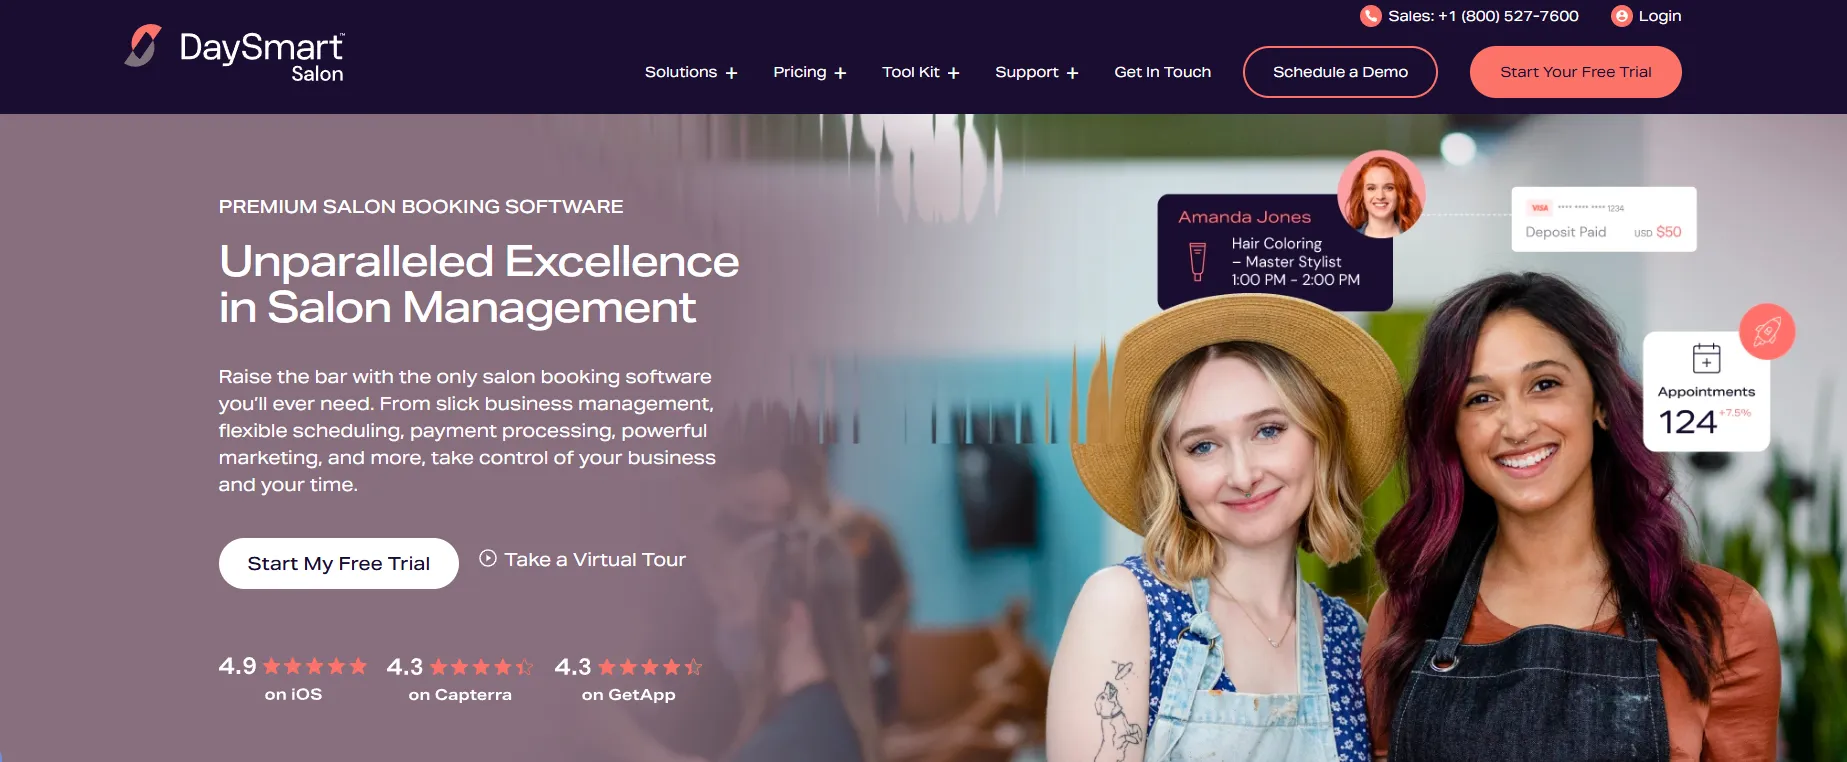Click the 'Appointments' card label
The image size is (1847, 762).
pyautogui.click(x=1706, y=392)
